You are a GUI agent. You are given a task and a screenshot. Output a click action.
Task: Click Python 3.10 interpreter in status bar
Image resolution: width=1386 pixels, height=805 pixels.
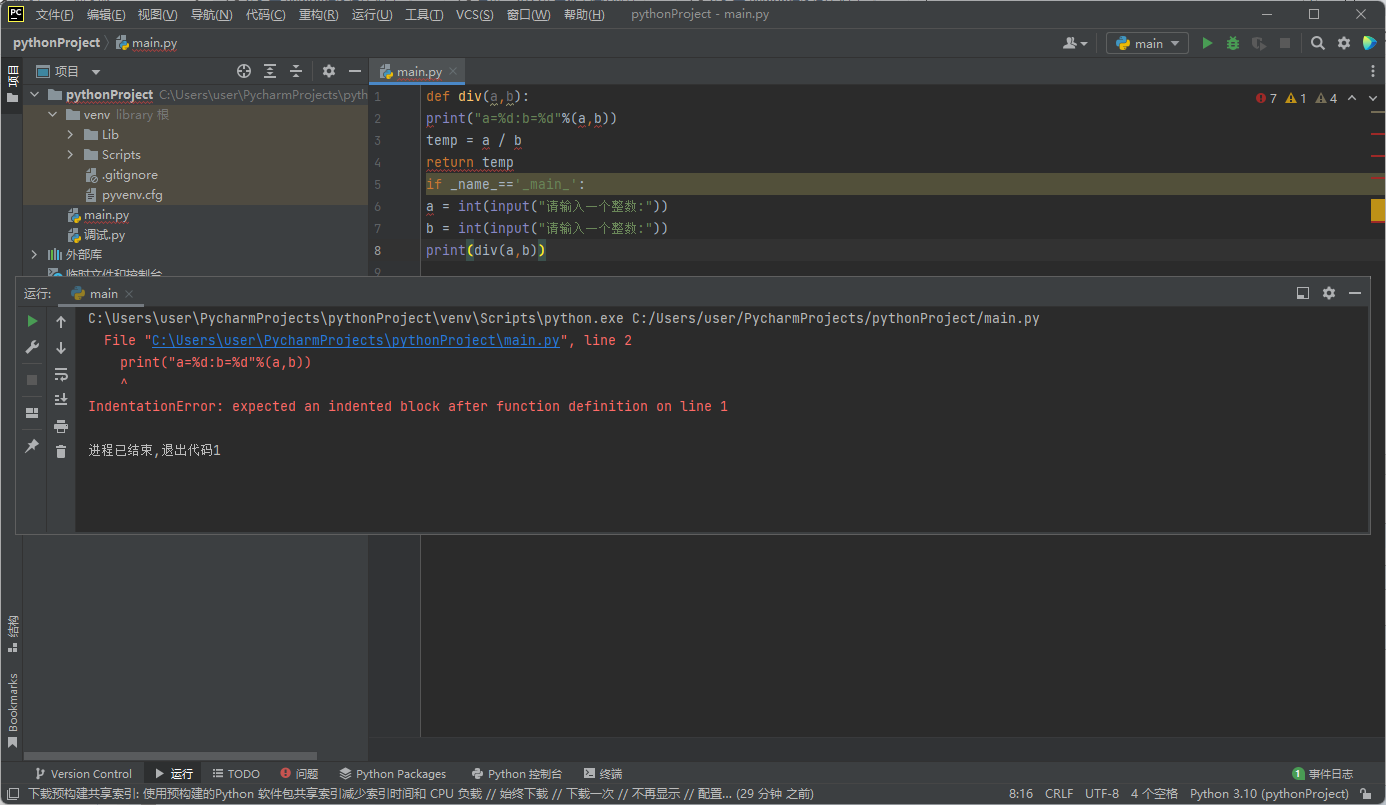[x=1268, y=793]
